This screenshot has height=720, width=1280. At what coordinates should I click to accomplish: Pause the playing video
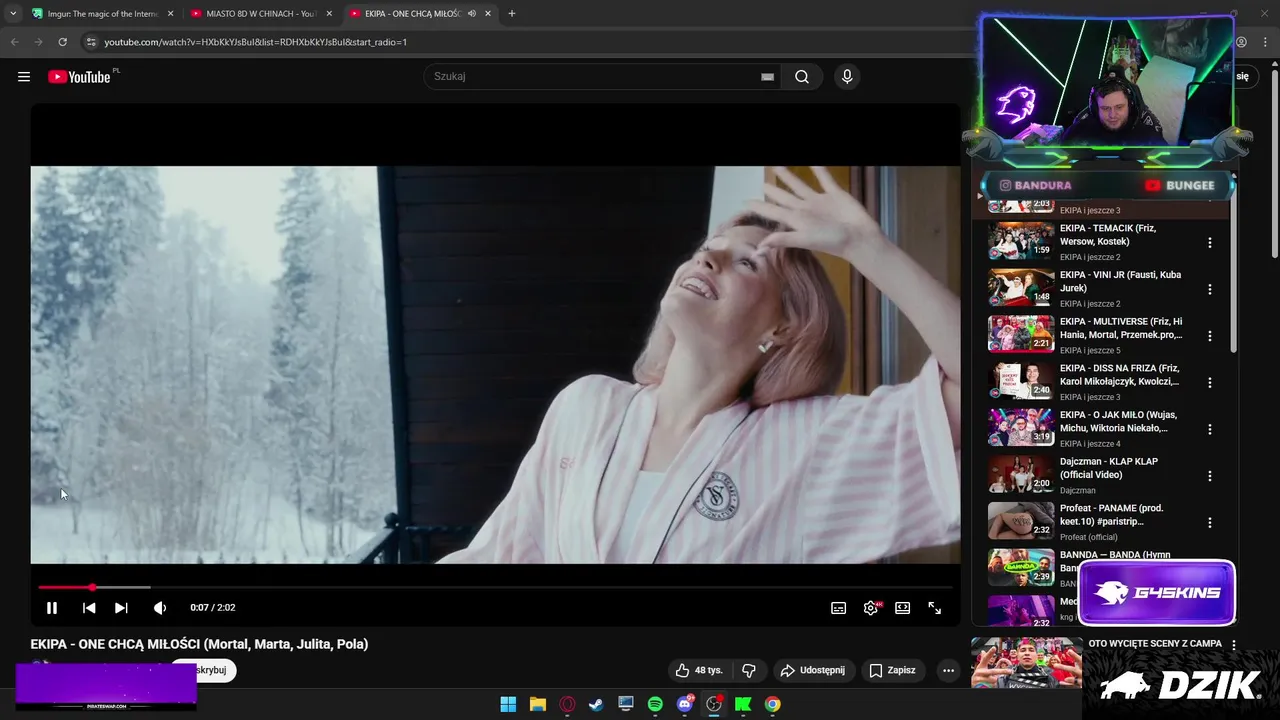click(52, 608)
